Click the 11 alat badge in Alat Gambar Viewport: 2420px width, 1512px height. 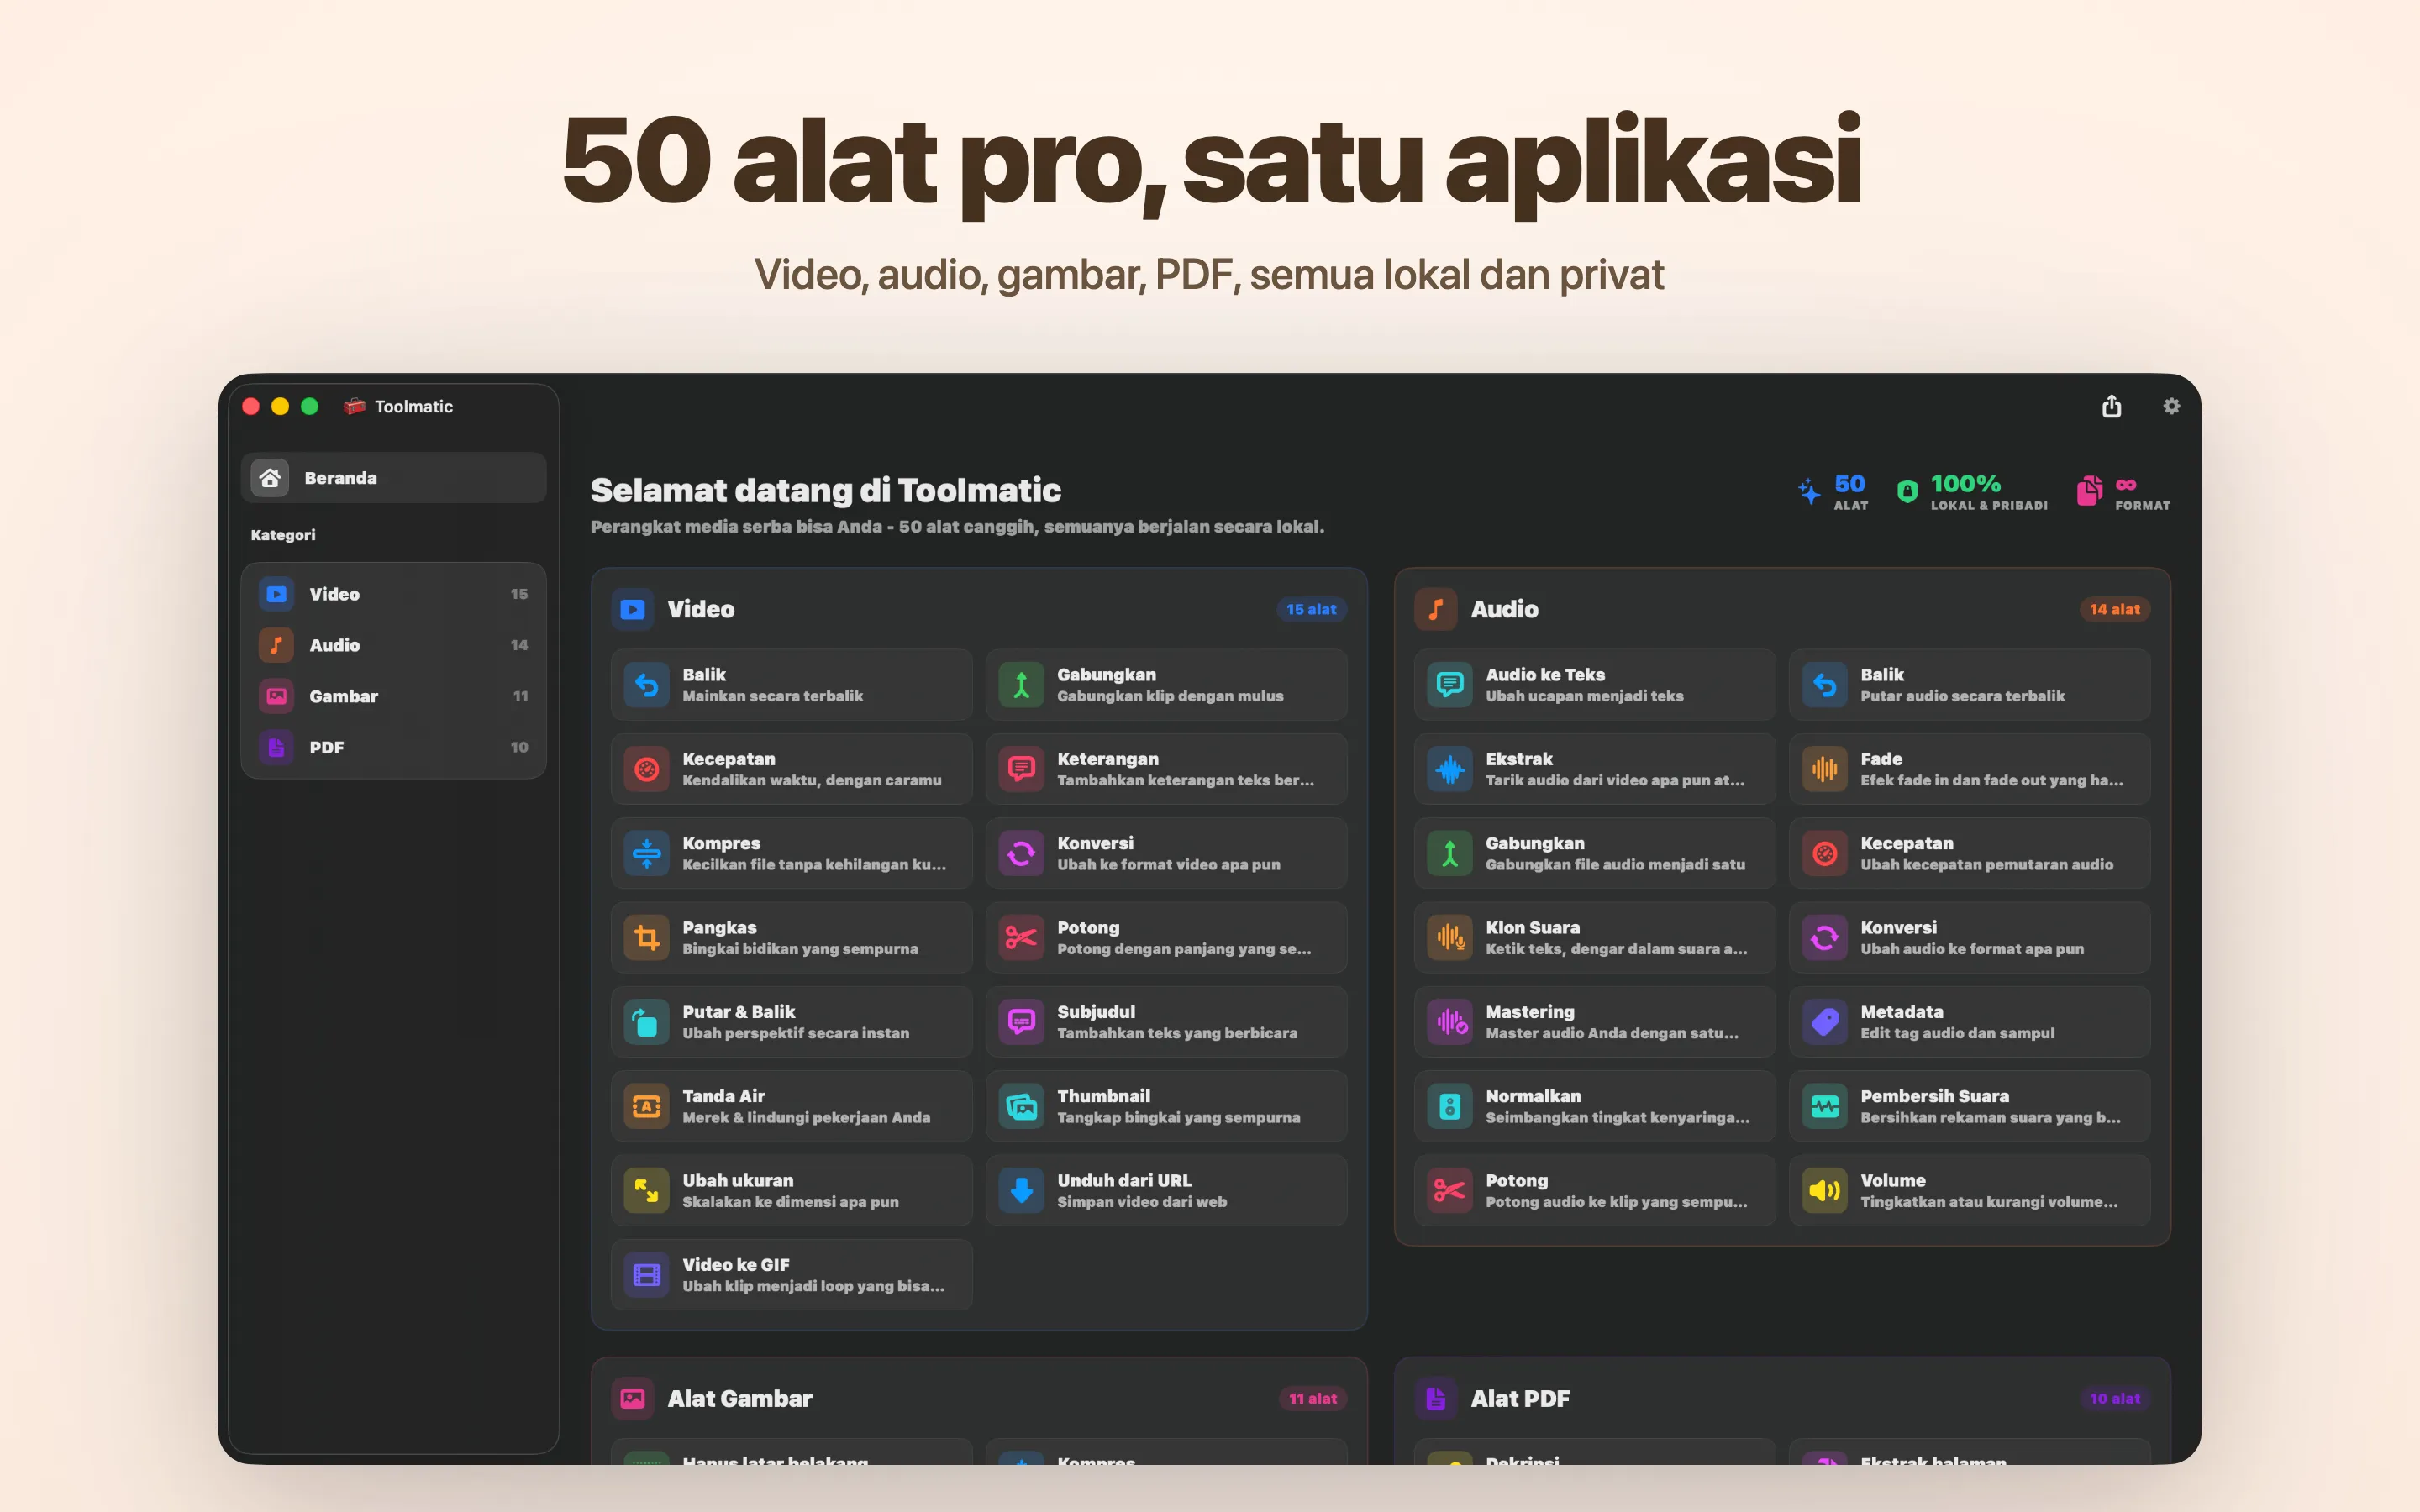[1312, 1398]
